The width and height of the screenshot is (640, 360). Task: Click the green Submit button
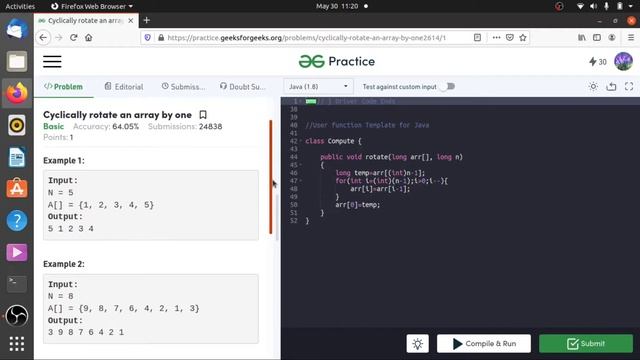(x=586, y=344)
